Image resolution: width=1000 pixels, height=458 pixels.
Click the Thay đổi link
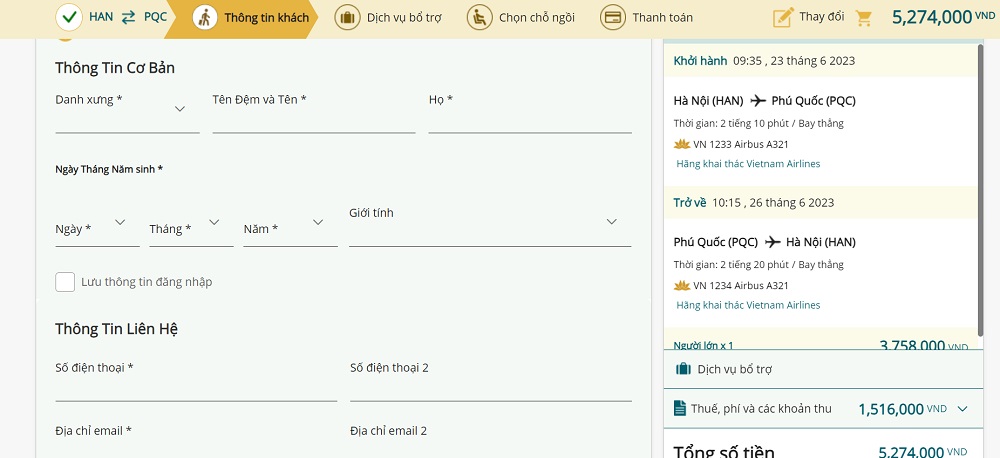[821, 17]
